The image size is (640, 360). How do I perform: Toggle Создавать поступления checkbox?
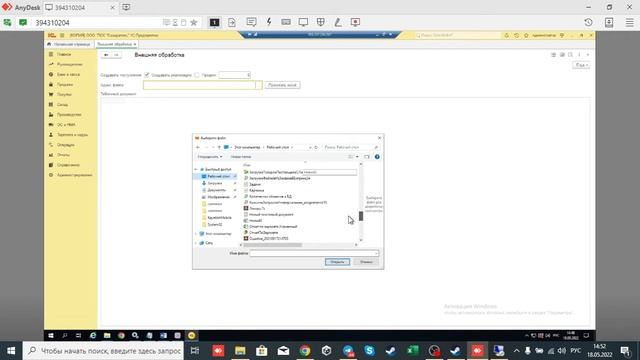point(147,75)
